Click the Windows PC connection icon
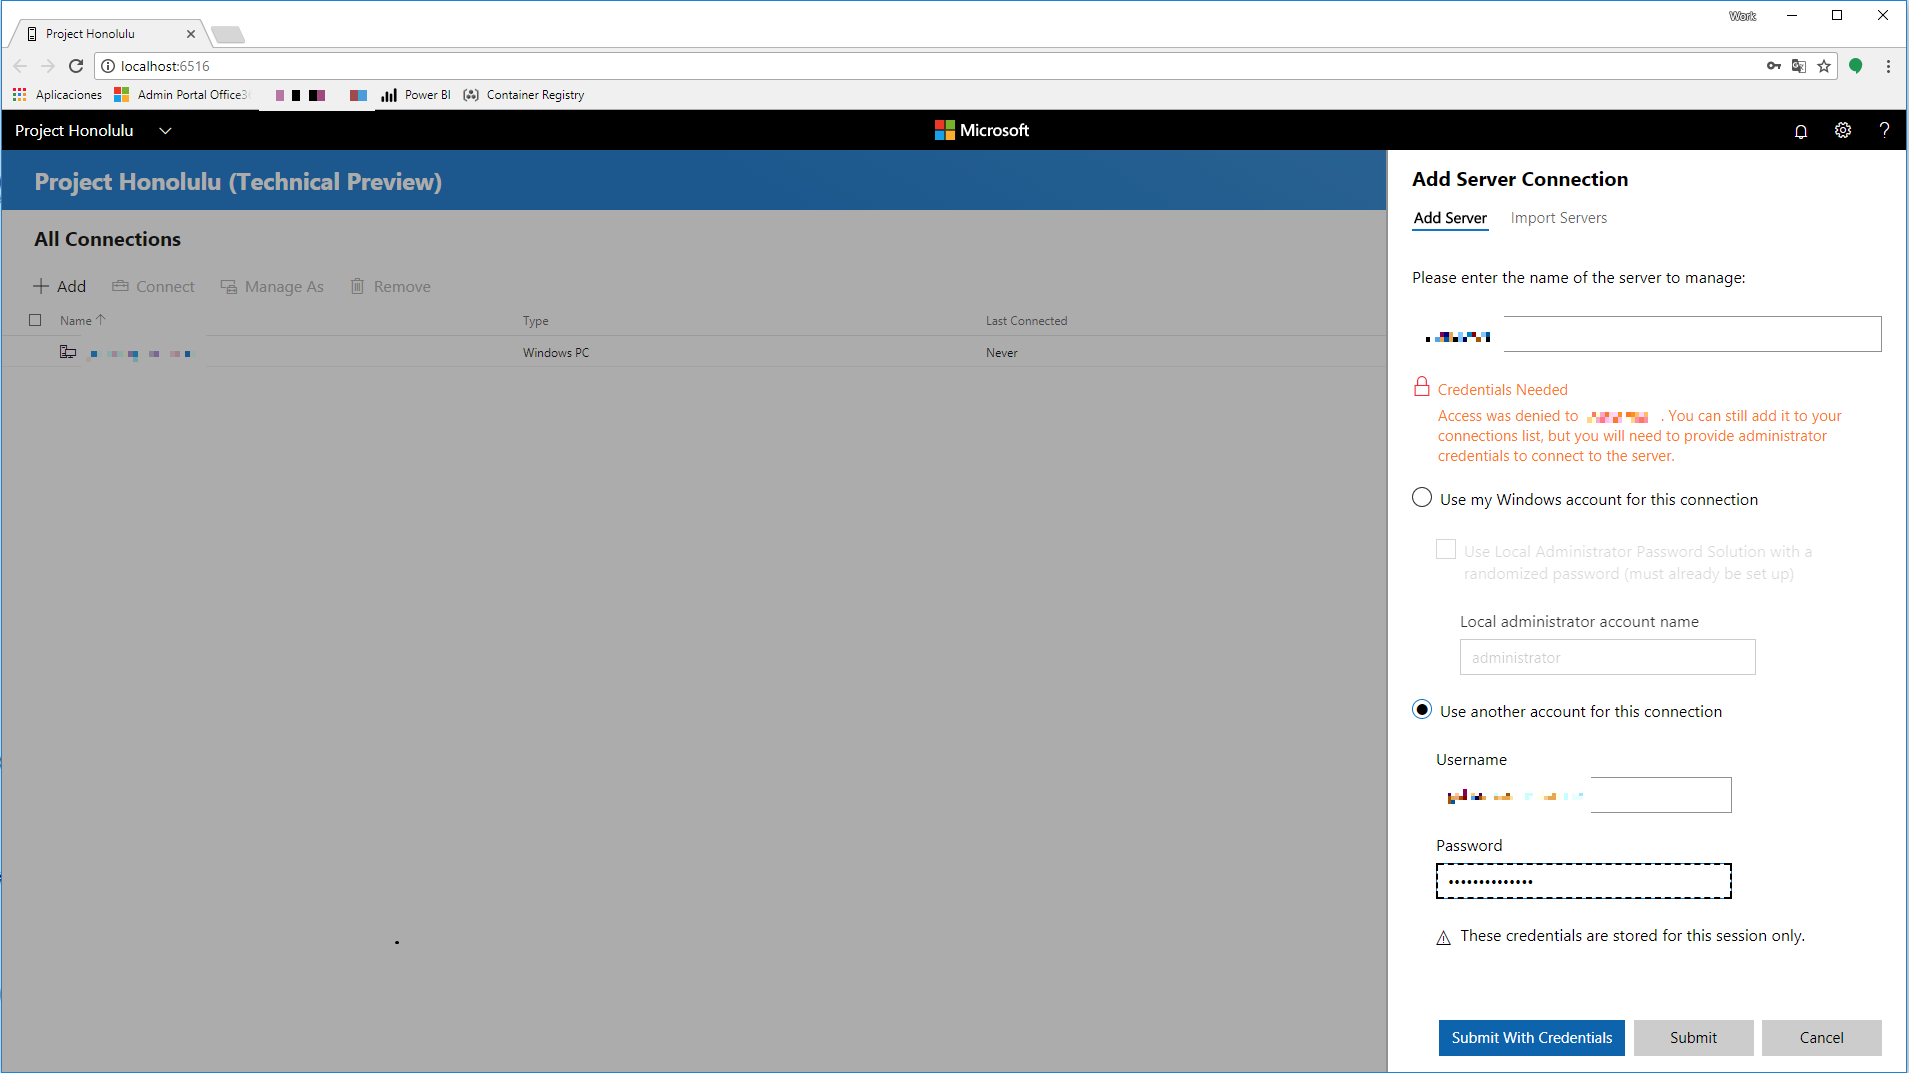 point(68,352)
